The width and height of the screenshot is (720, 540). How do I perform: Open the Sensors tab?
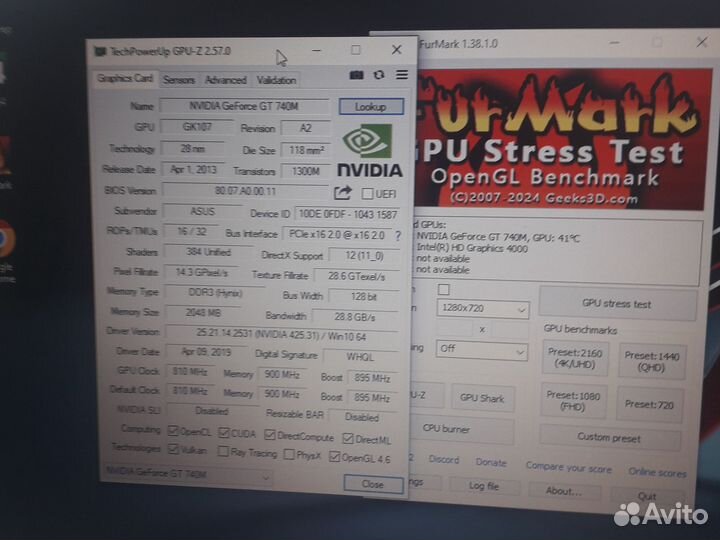tap(179, 80)
